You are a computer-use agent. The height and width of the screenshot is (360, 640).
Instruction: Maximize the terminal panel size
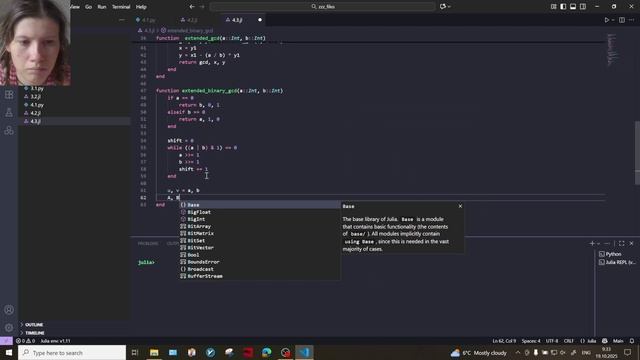(621, 243)
